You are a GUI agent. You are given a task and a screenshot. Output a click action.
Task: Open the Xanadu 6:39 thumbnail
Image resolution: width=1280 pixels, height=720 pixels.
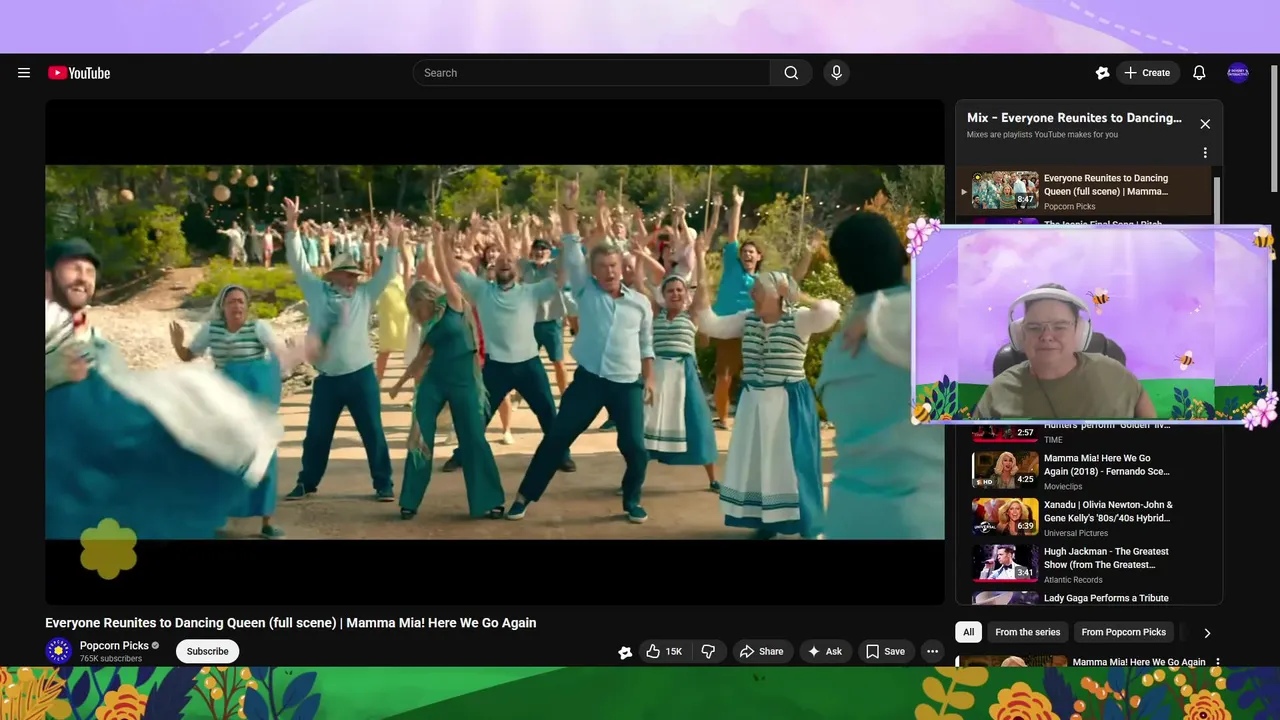tap(1005, 517)
